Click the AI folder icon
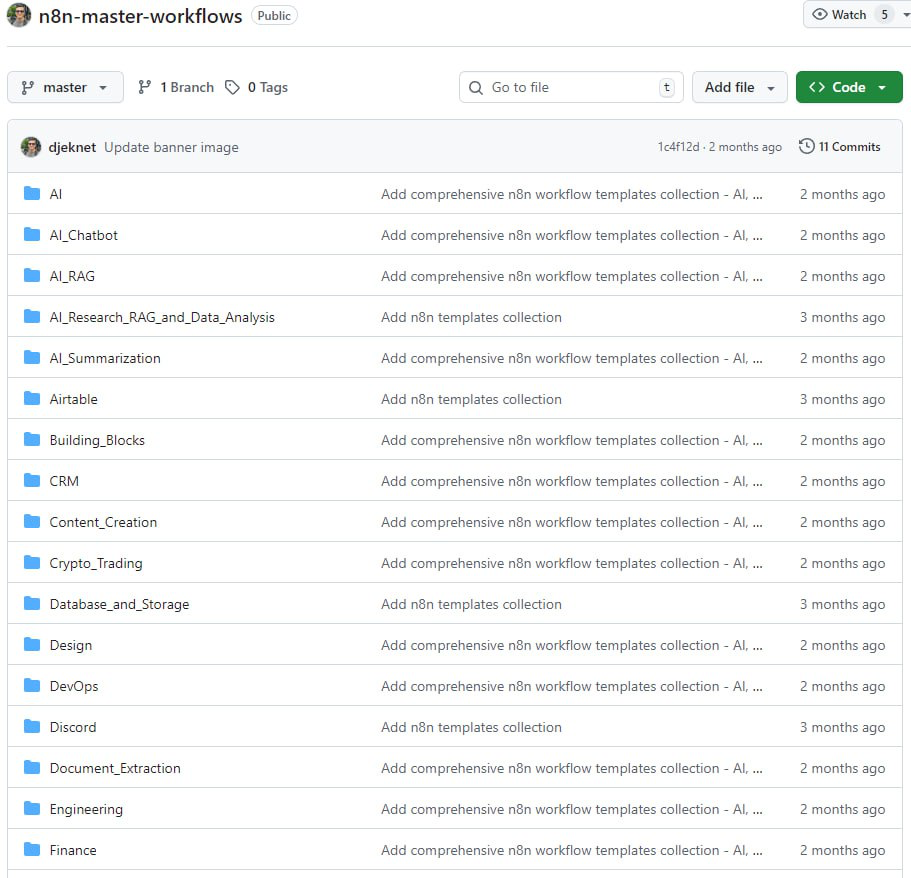 click(x=32, y=193)
